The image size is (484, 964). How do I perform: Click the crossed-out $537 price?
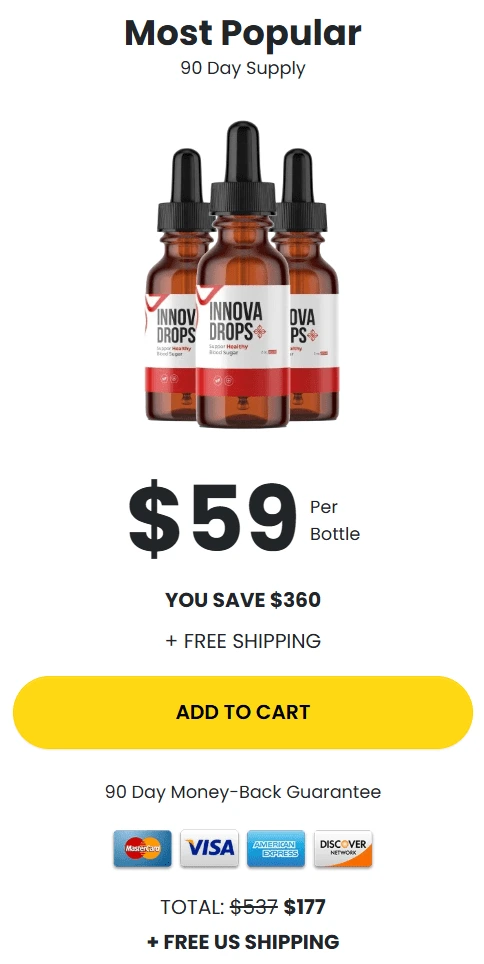coord(254,907)
